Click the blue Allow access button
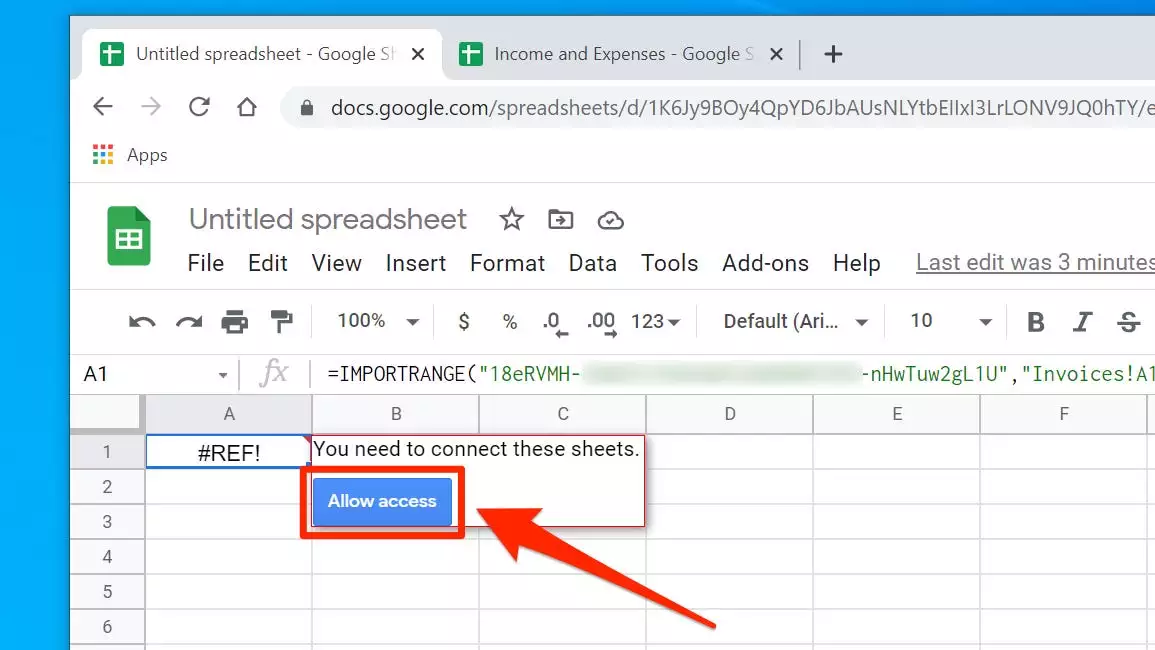Viewport: 1155px width, 650px height. pos(382,501)
